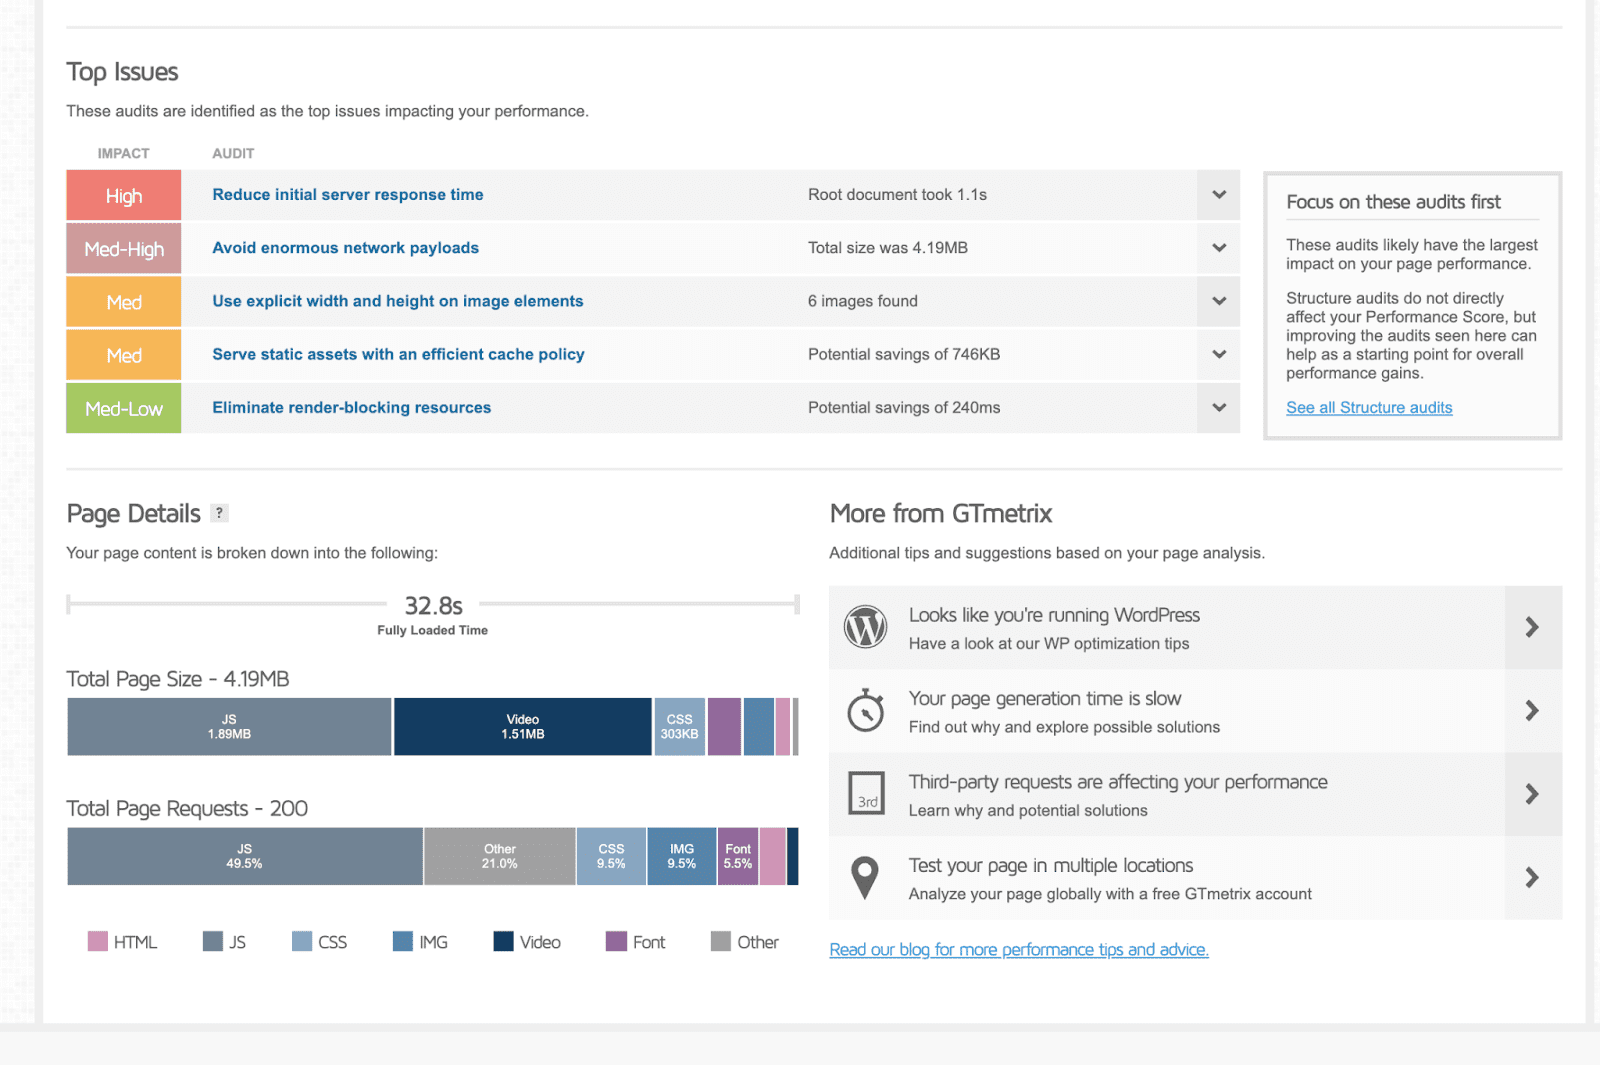Expand the efficient cache policy audit details
Viewport: 1600px width, 1065px height.
pos(1218,354)
